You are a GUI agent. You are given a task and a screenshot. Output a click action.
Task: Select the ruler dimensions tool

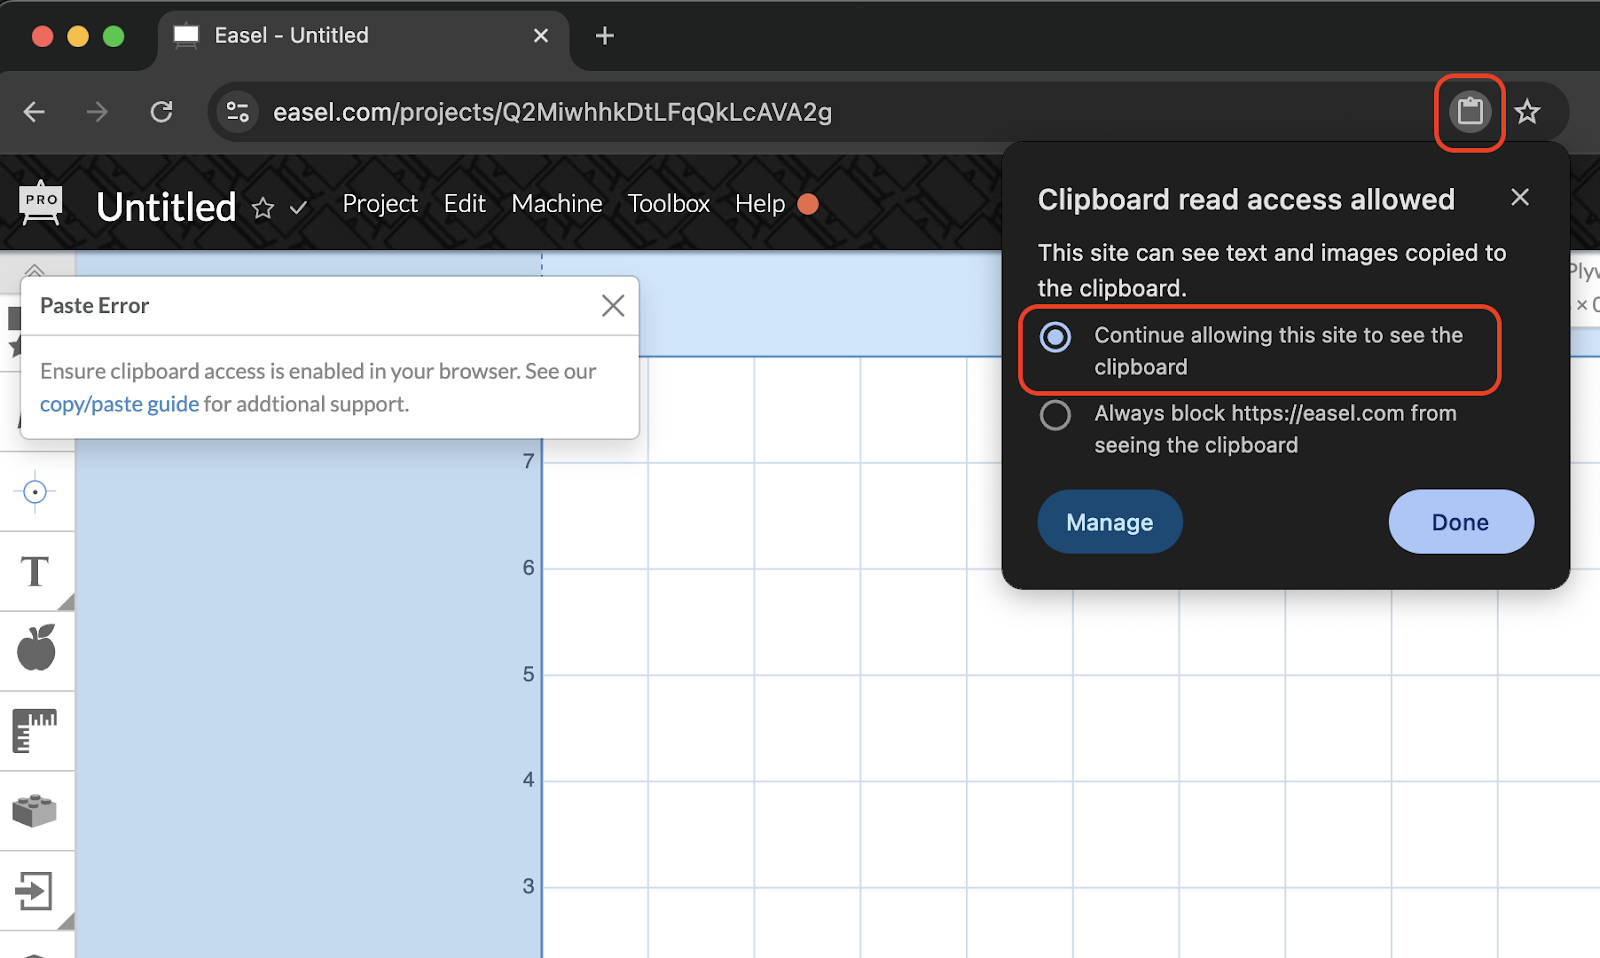coord(34,731)
